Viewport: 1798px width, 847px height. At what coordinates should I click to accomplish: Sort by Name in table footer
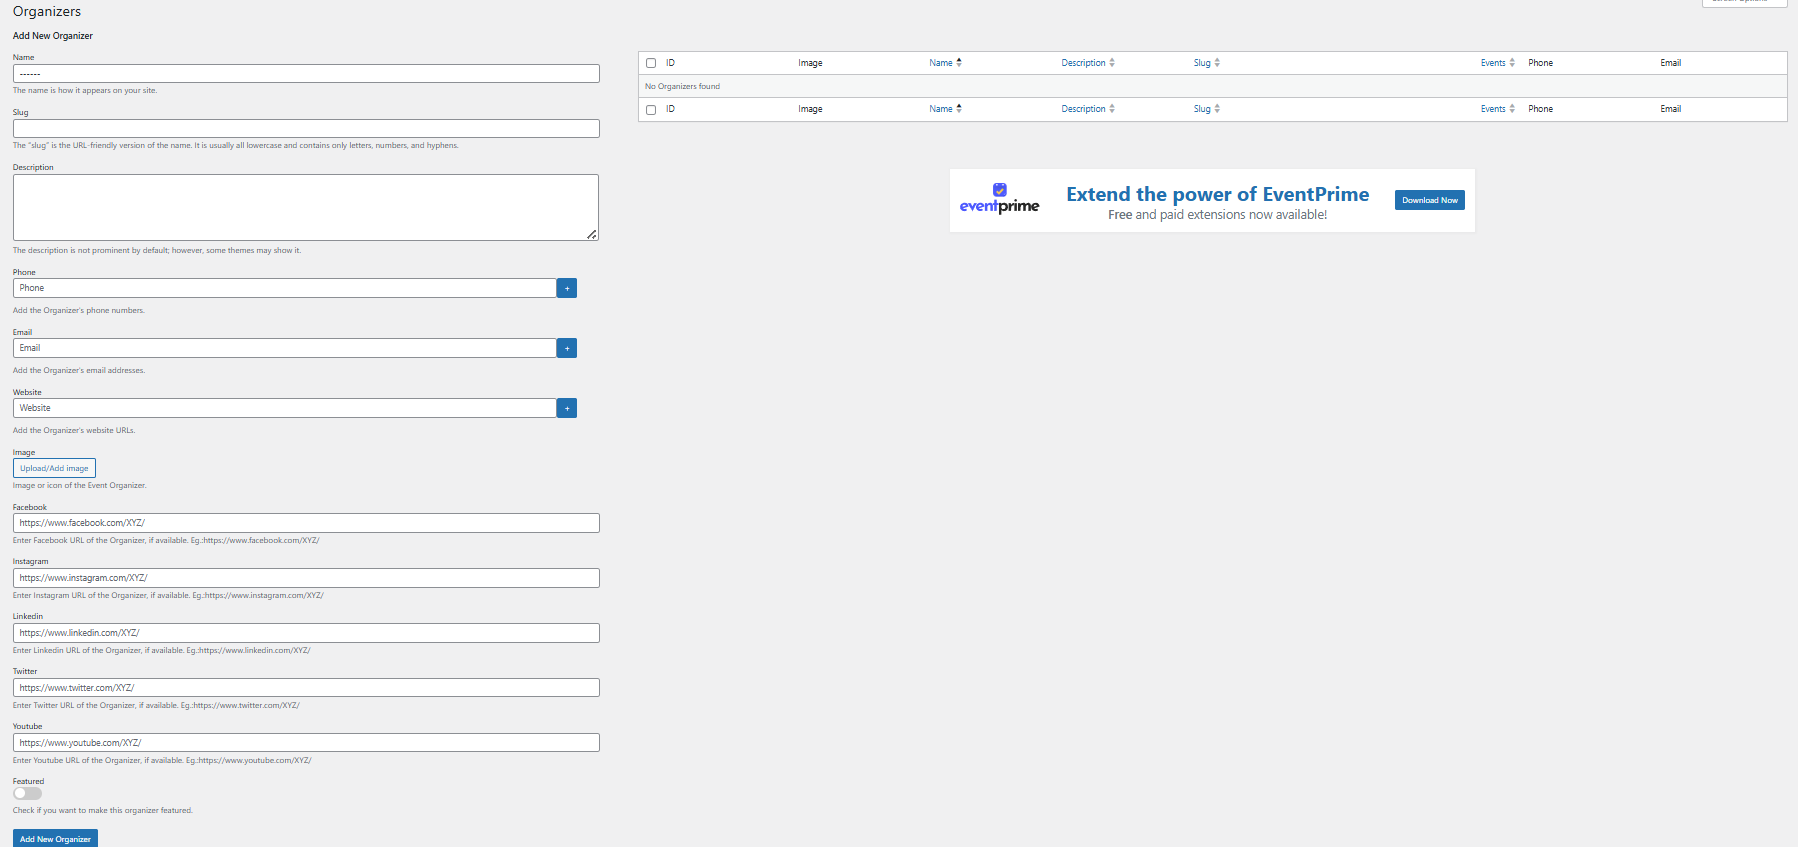pyautogui.click(x=945, y=109)
